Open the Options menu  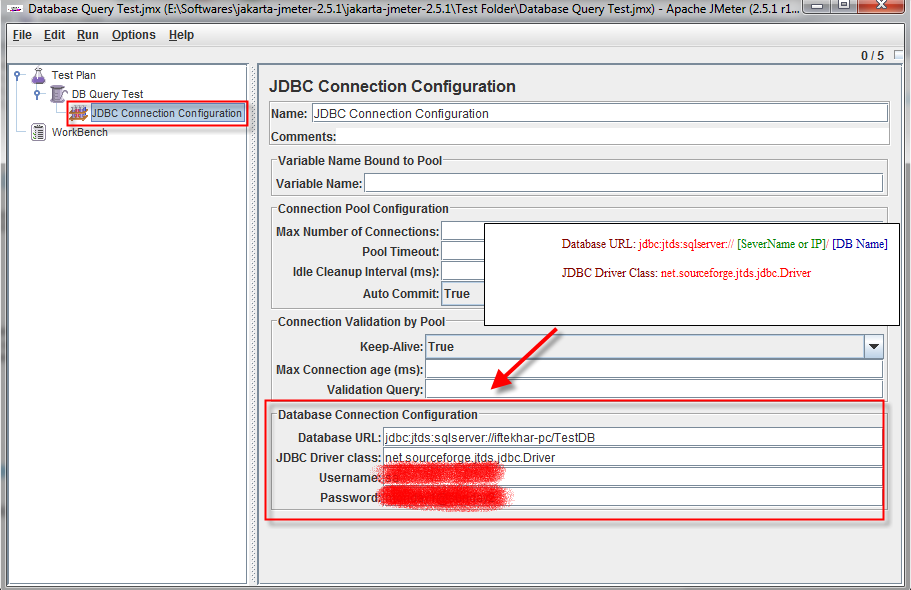[134, 35]
